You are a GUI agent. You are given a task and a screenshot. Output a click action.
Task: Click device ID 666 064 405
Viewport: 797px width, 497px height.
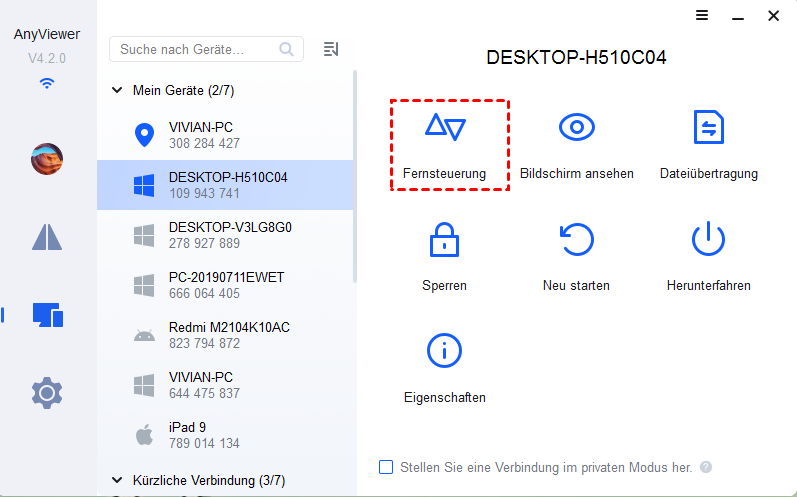click(x=204, y=293)
